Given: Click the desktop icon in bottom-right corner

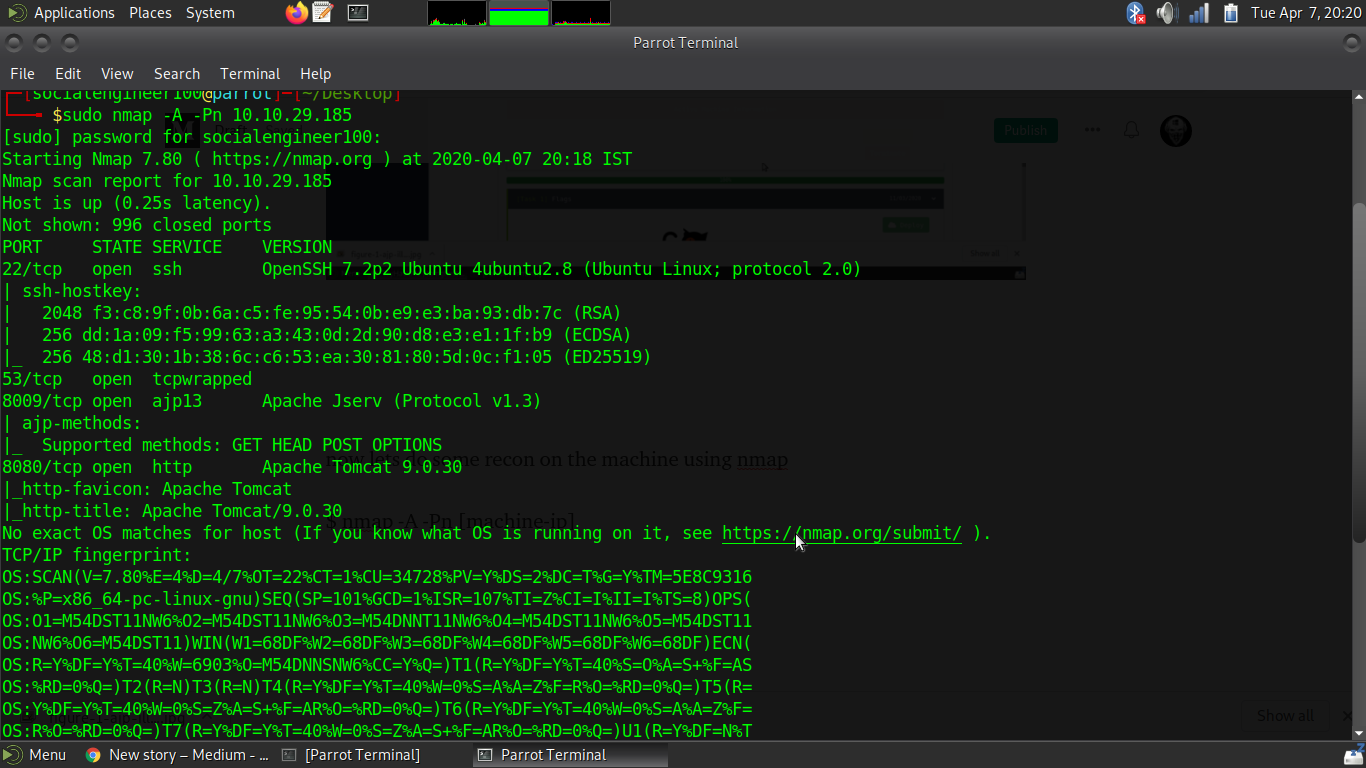Looking at the screenshot, I should pyautogui.click(x=1353, y=755).
